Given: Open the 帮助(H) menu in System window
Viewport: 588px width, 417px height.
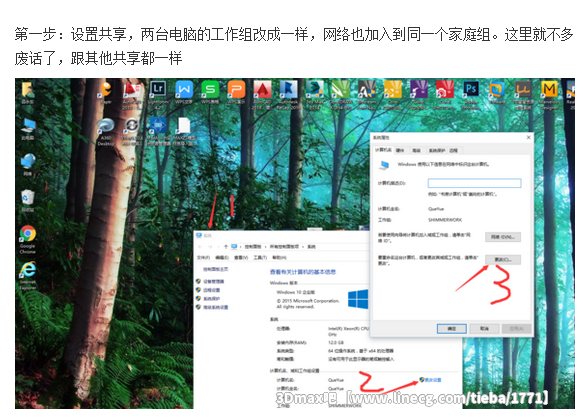Looking at the screenshot, I should (x=279, y=258).
